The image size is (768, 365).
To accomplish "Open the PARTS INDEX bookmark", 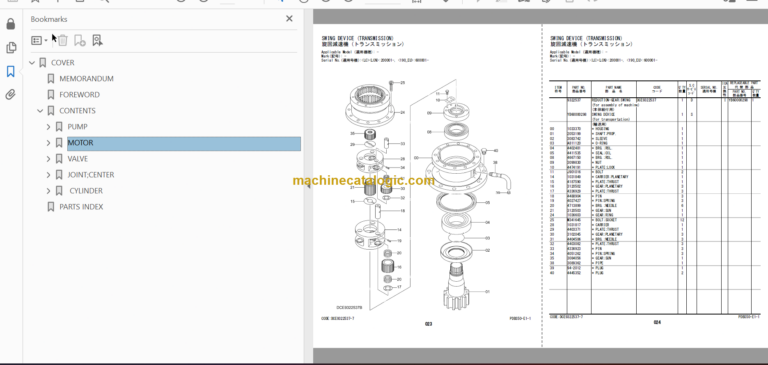I will [x=81, y=207].
